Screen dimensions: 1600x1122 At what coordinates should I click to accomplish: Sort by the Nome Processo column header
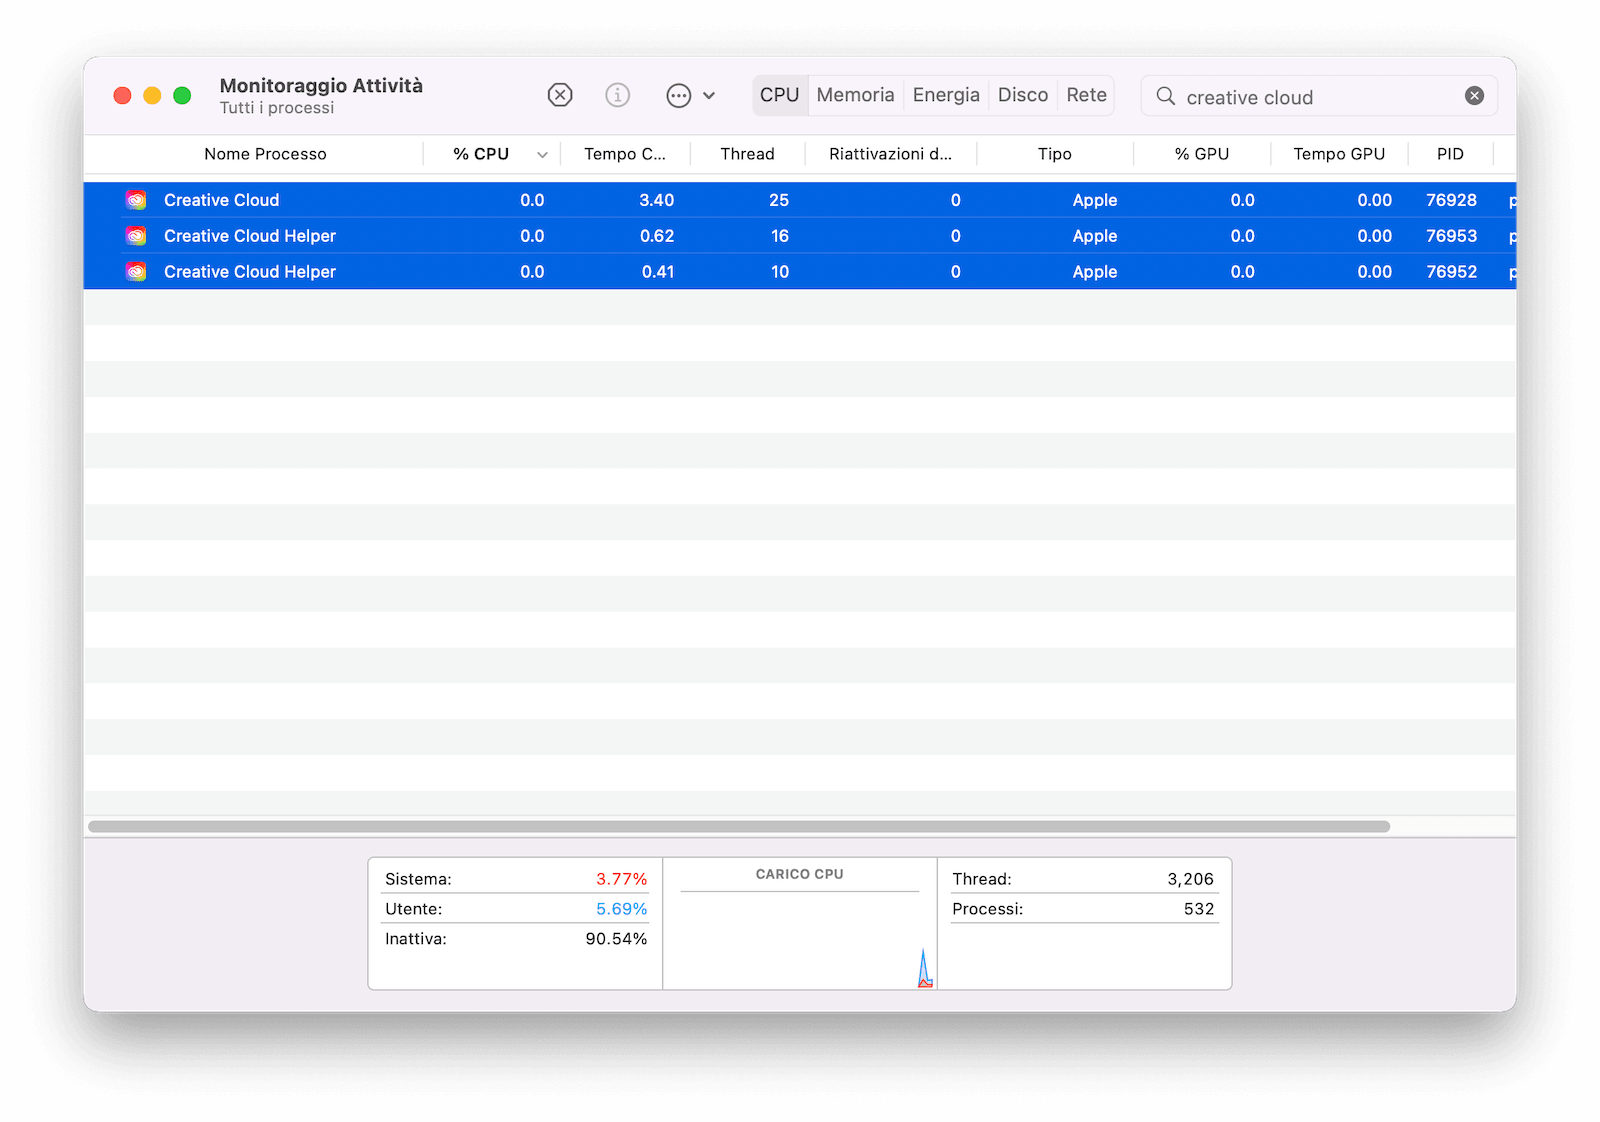click(265, 154)
